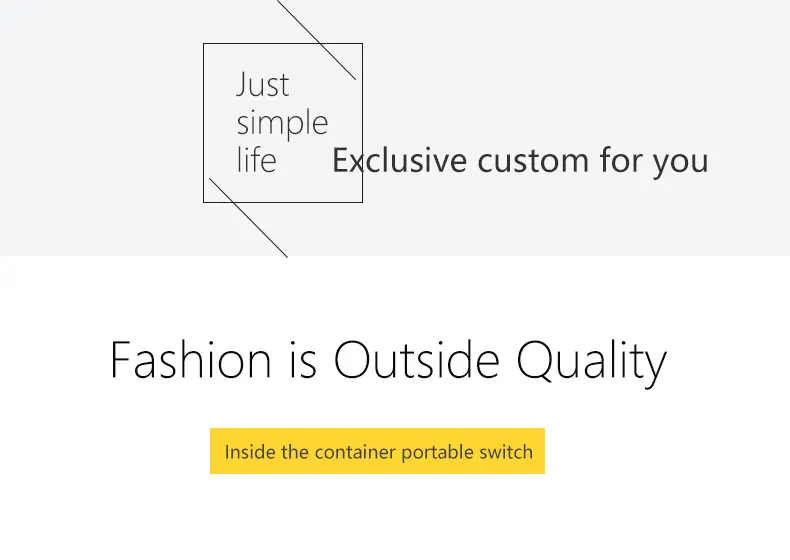Click the word "you" in the banner tagline
This screenshot has width=790, height=560.
[681, 164]
